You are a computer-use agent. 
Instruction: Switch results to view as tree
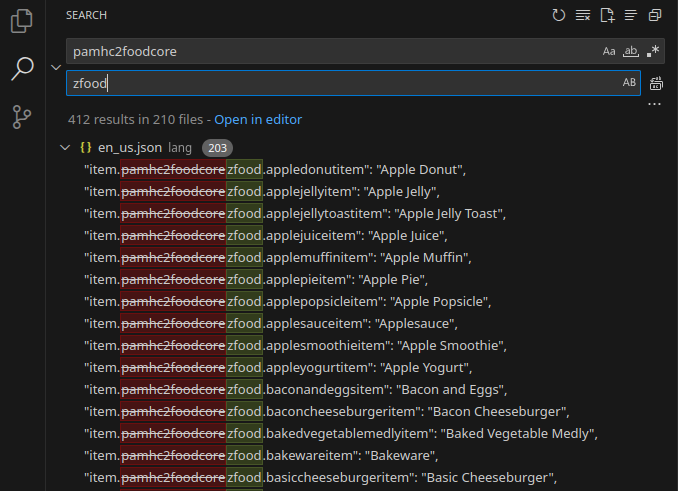[x=631, y=15]
